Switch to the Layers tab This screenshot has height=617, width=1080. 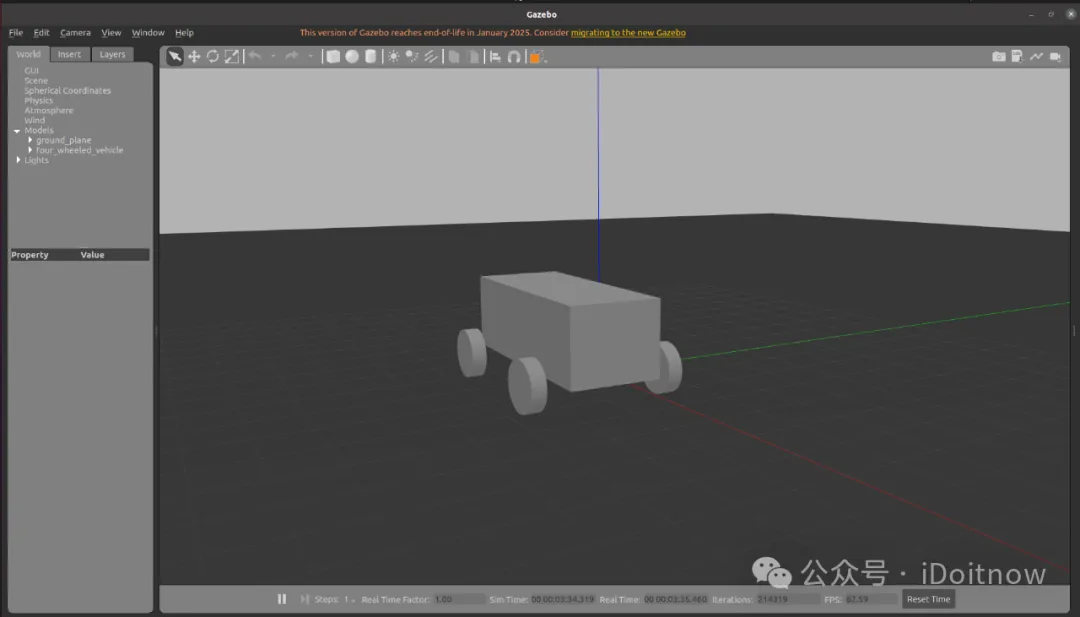click(112, 54)
